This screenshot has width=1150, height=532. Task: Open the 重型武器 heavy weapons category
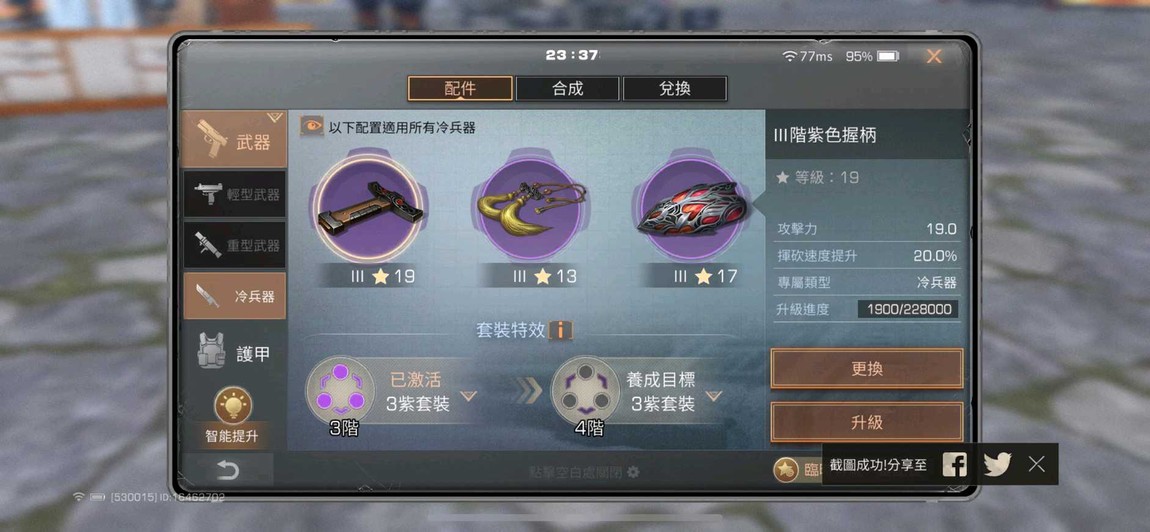click(235, 246)
